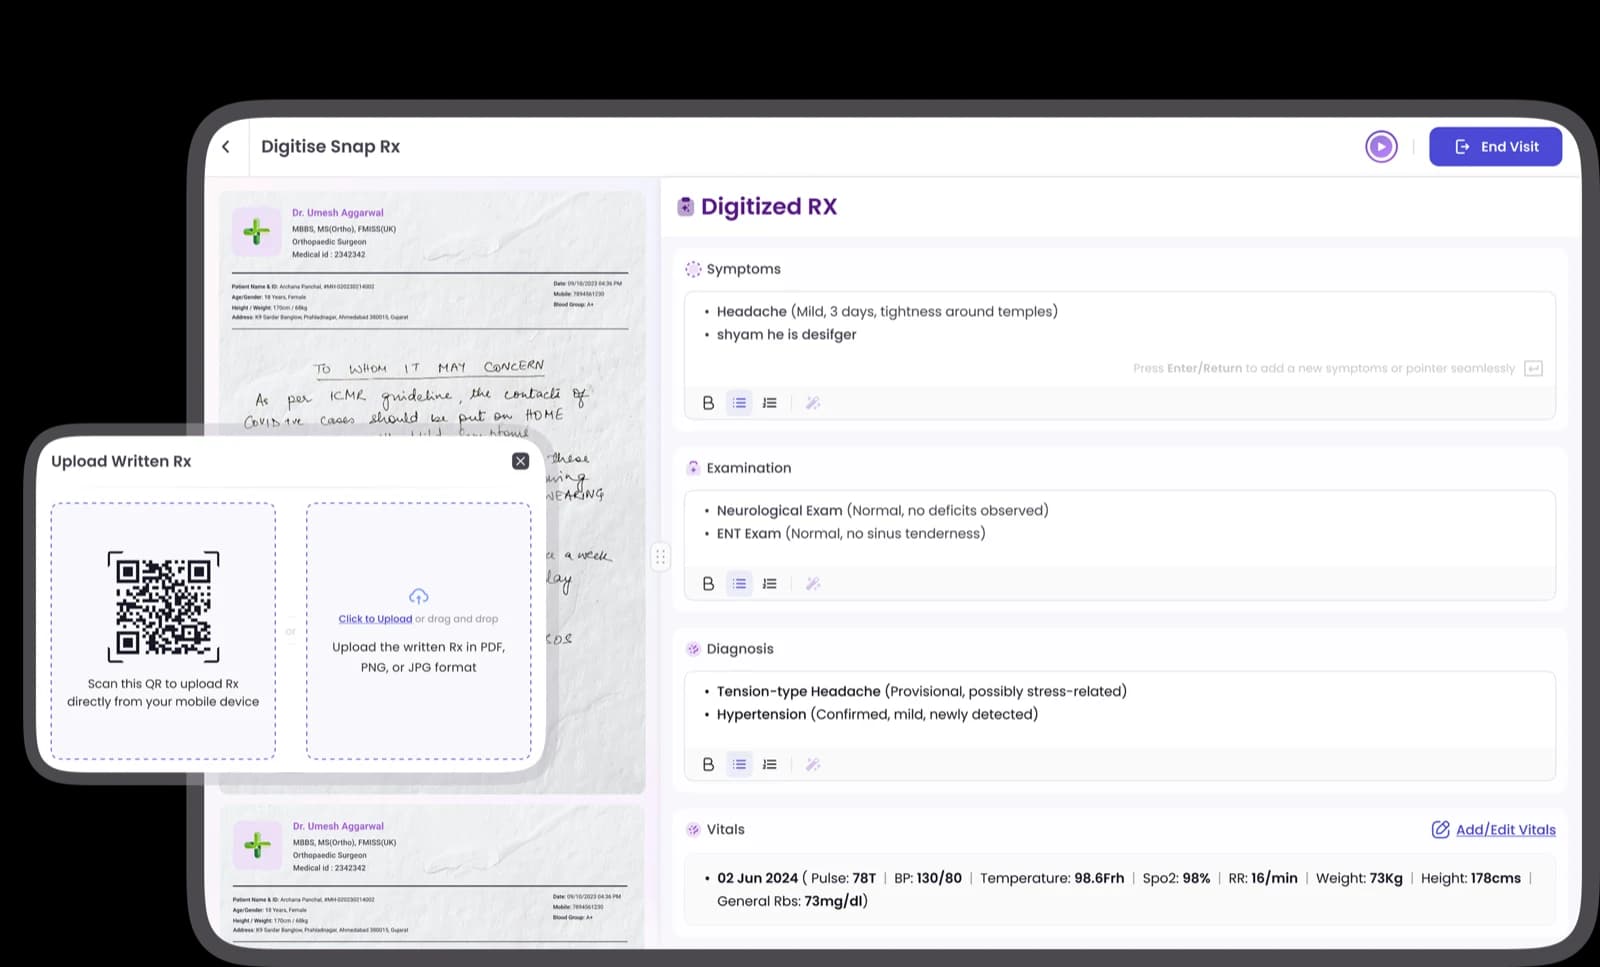
Task: Click the End Visit button
Action: tap(1495, 147)
